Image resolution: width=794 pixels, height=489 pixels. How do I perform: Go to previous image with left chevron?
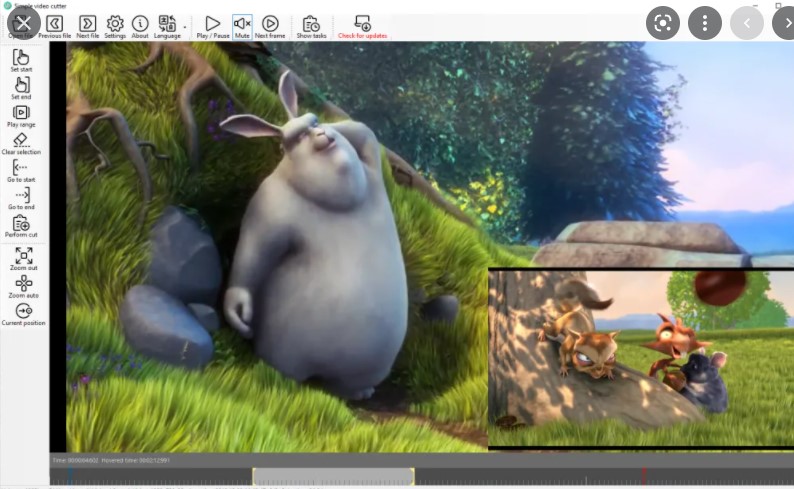click(x=747, y=23)
